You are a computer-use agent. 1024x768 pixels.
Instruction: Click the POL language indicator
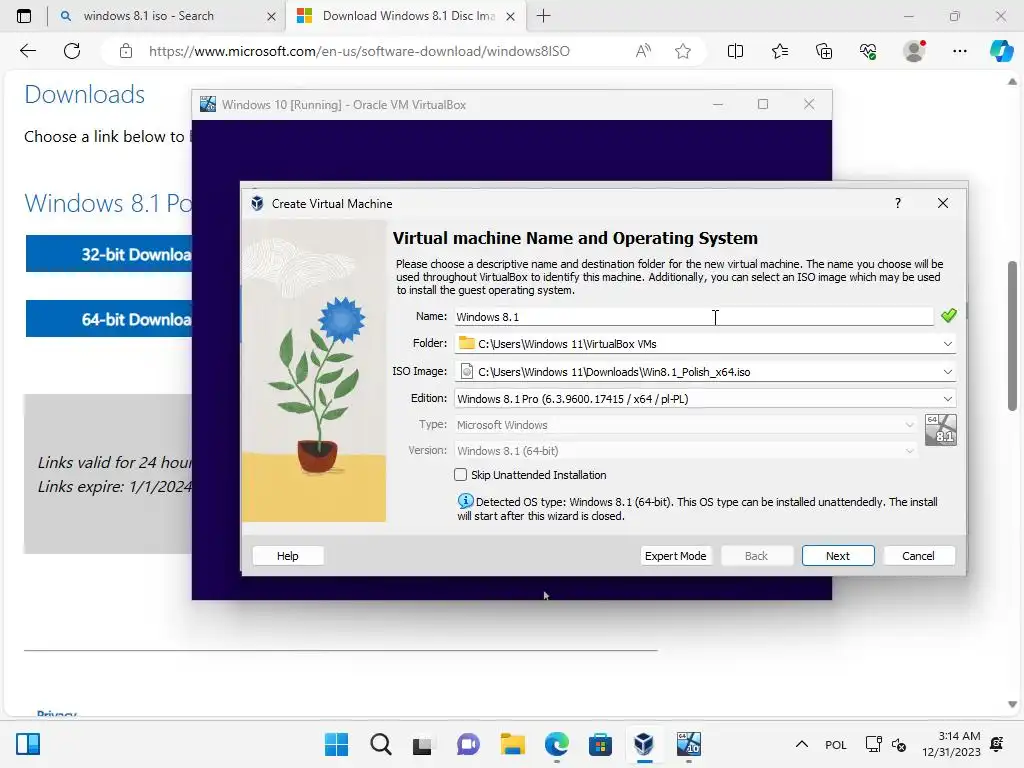[x=835, y=744]
